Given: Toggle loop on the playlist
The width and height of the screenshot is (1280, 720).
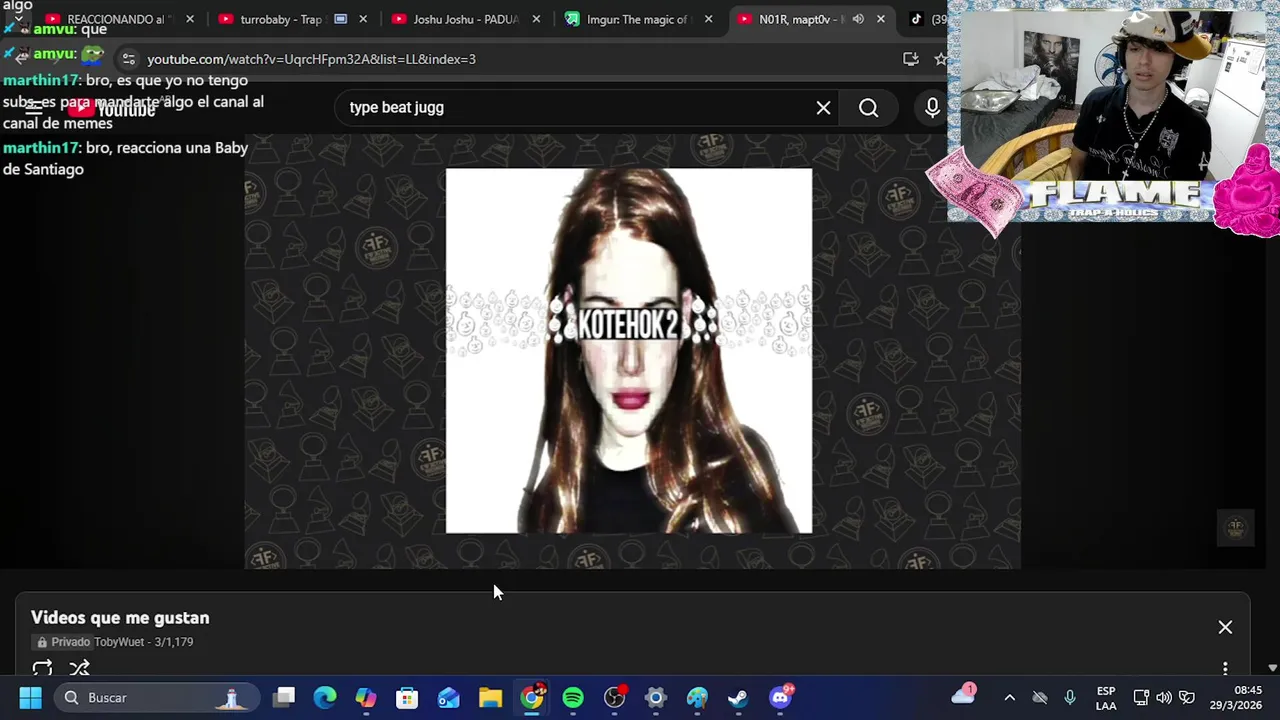Looking at the screenshot, I should click(x=42, y=668).
